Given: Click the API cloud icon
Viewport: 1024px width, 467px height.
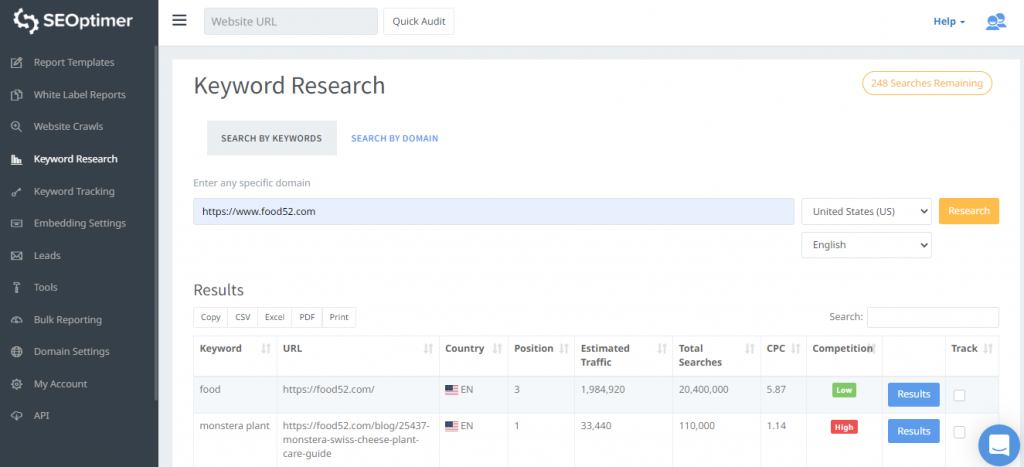Looking at the screenshot, I should pyautogui.click(x=16, y=416).
